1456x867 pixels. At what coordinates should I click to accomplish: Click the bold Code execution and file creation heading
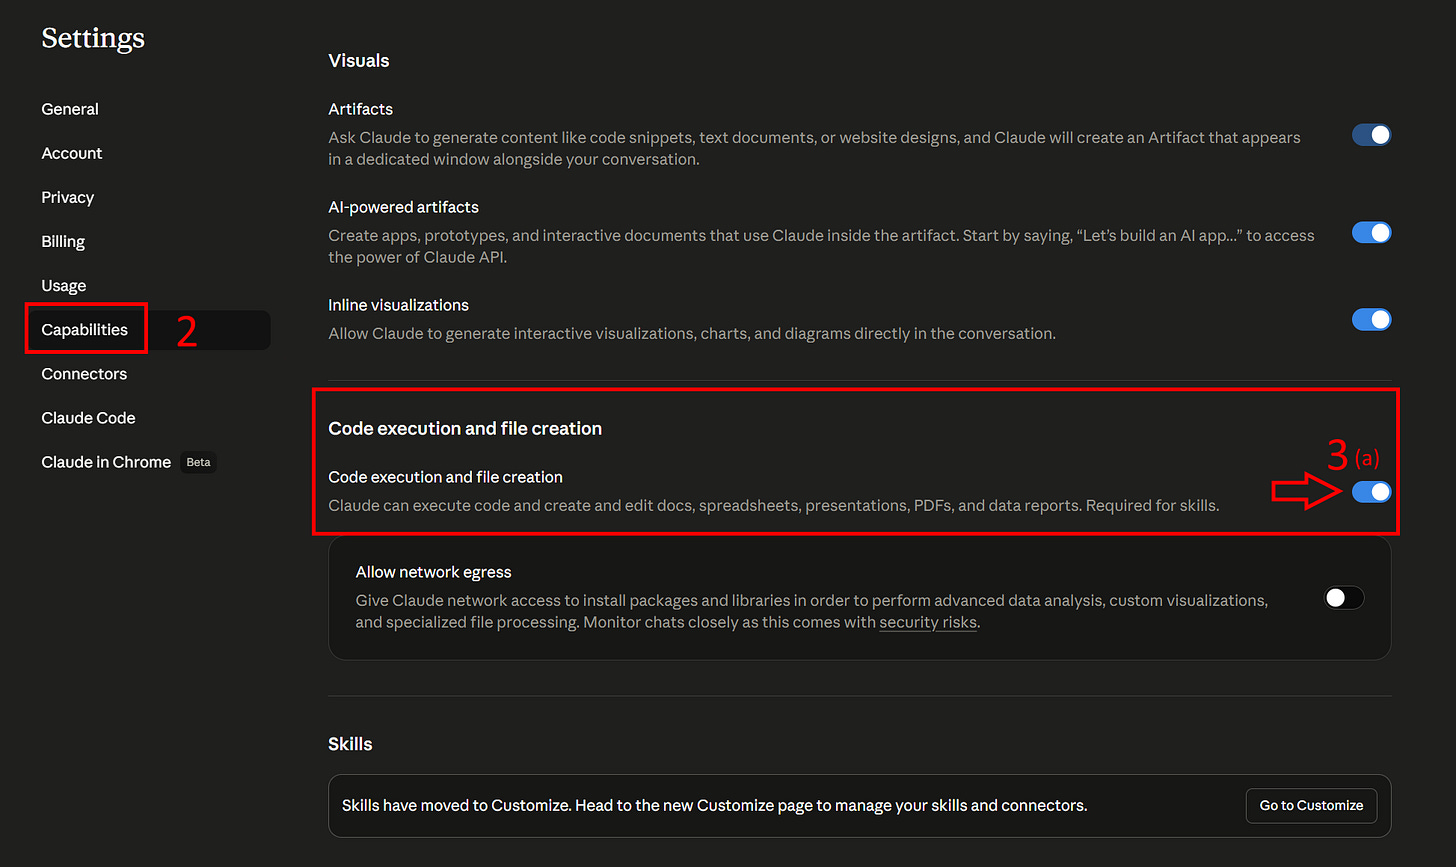tap(465, 428)
